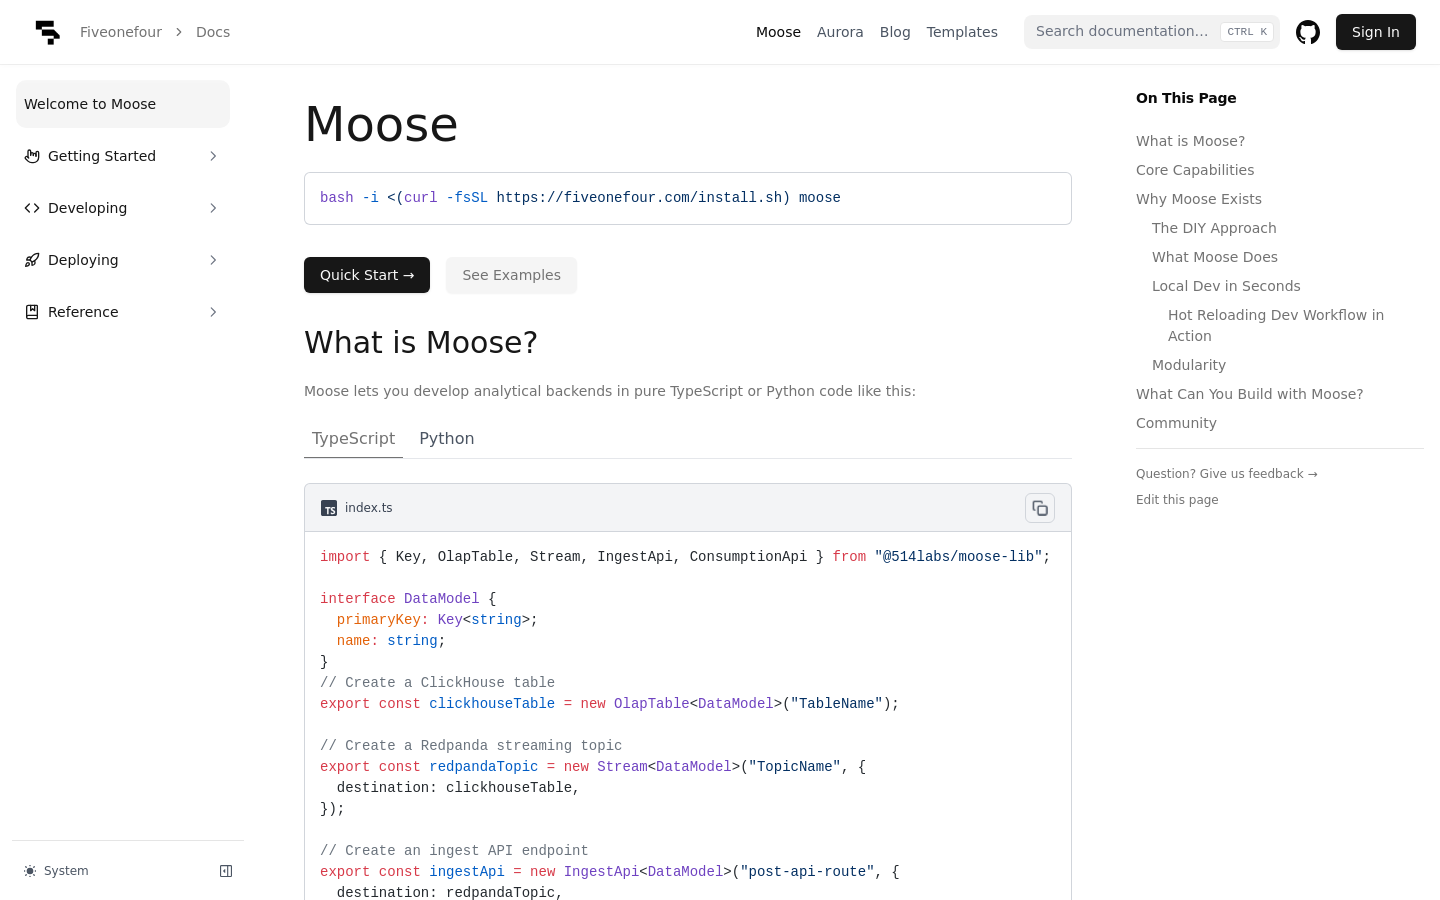Screen dimensions: 1440x900
Task: Click the Developing sidebar label
Action: tap(88, 208)
